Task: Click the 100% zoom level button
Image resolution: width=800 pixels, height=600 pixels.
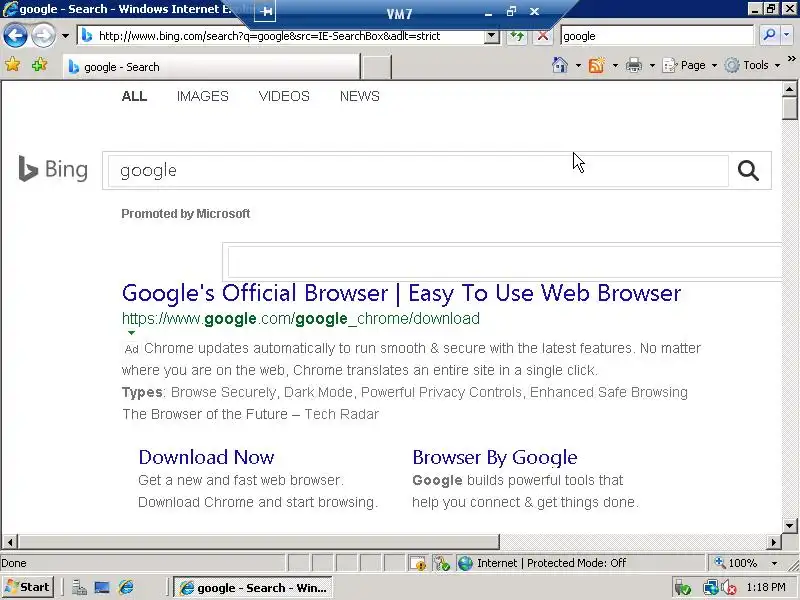Action: (736, 563)
